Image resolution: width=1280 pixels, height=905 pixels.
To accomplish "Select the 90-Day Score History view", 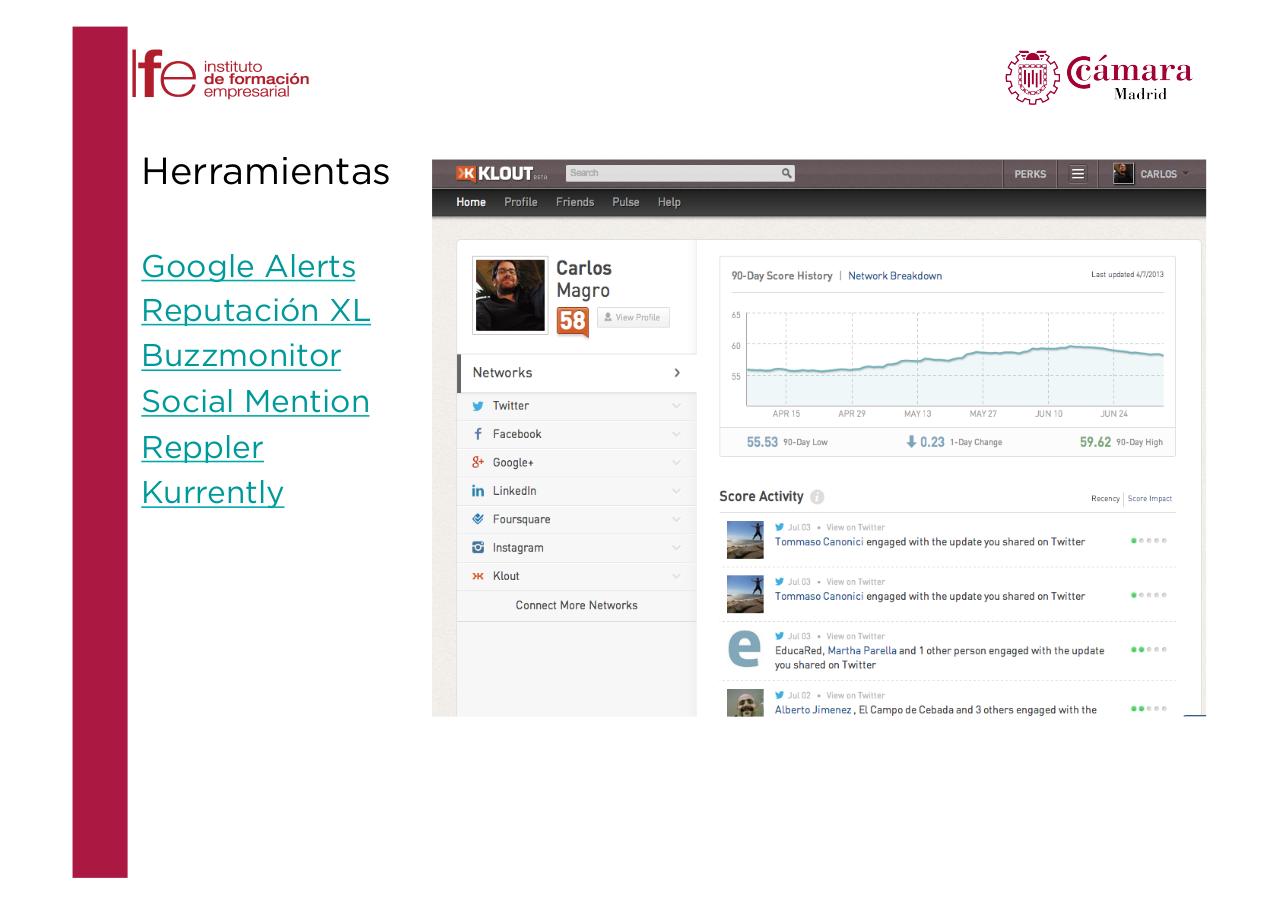I will click(x=781, y=276).
